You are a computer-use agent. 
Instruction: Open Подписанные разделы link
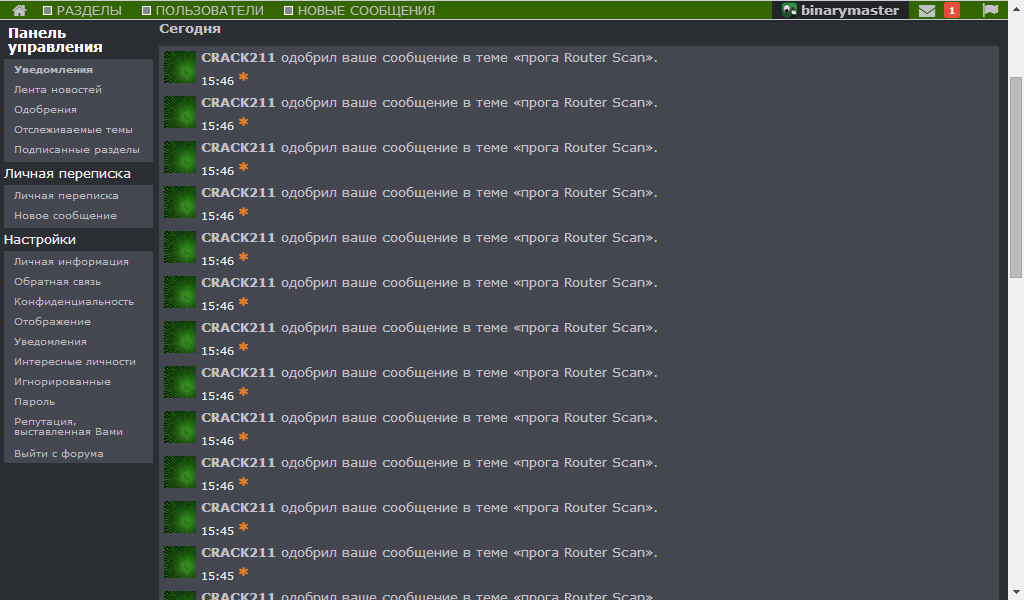pos(78,150)
